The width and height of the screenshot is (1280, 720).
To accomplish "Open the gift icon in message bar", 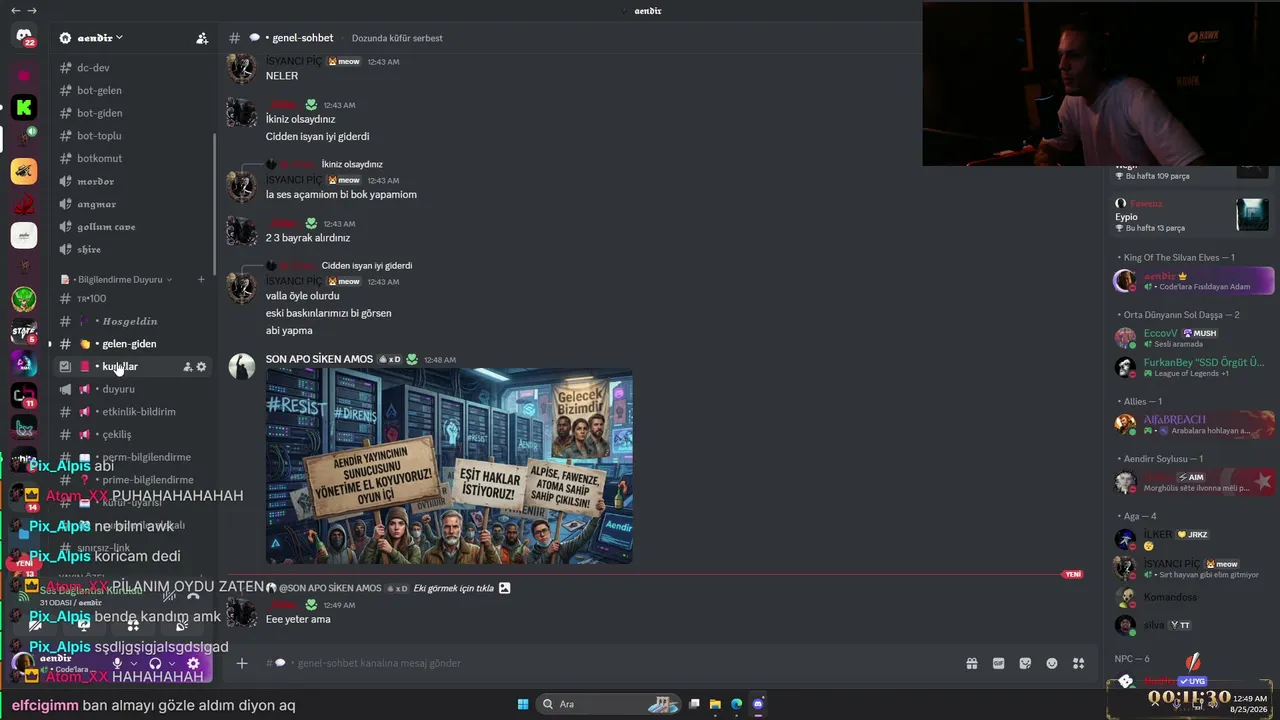I will click(x=971, y=663).
